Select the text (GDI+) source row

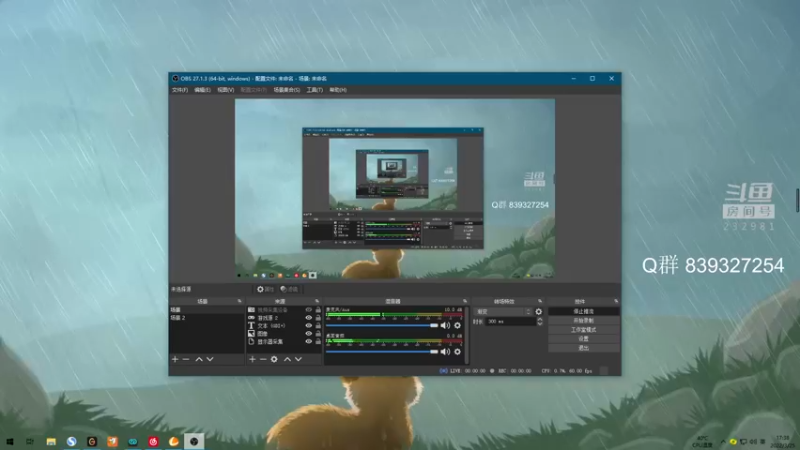284,326
